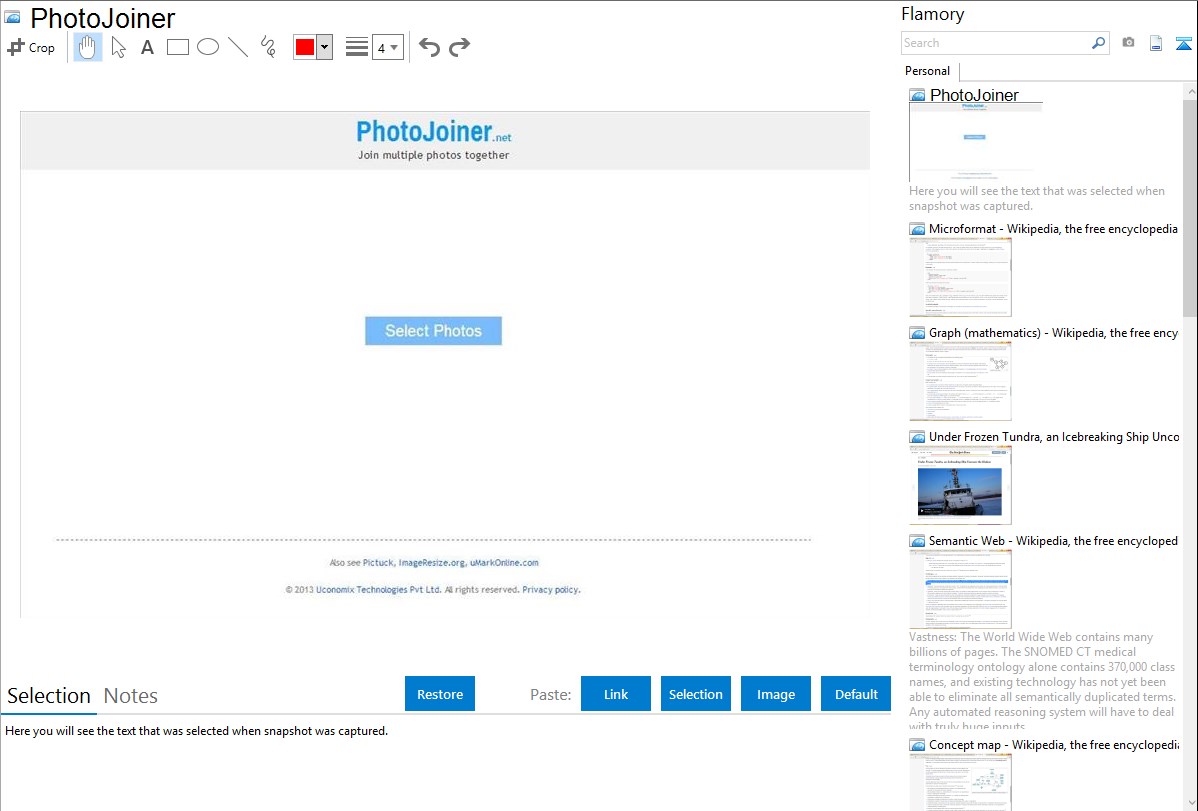
Task: Capture snapshot with camera icon
Action: click(x=1128, y=43)
